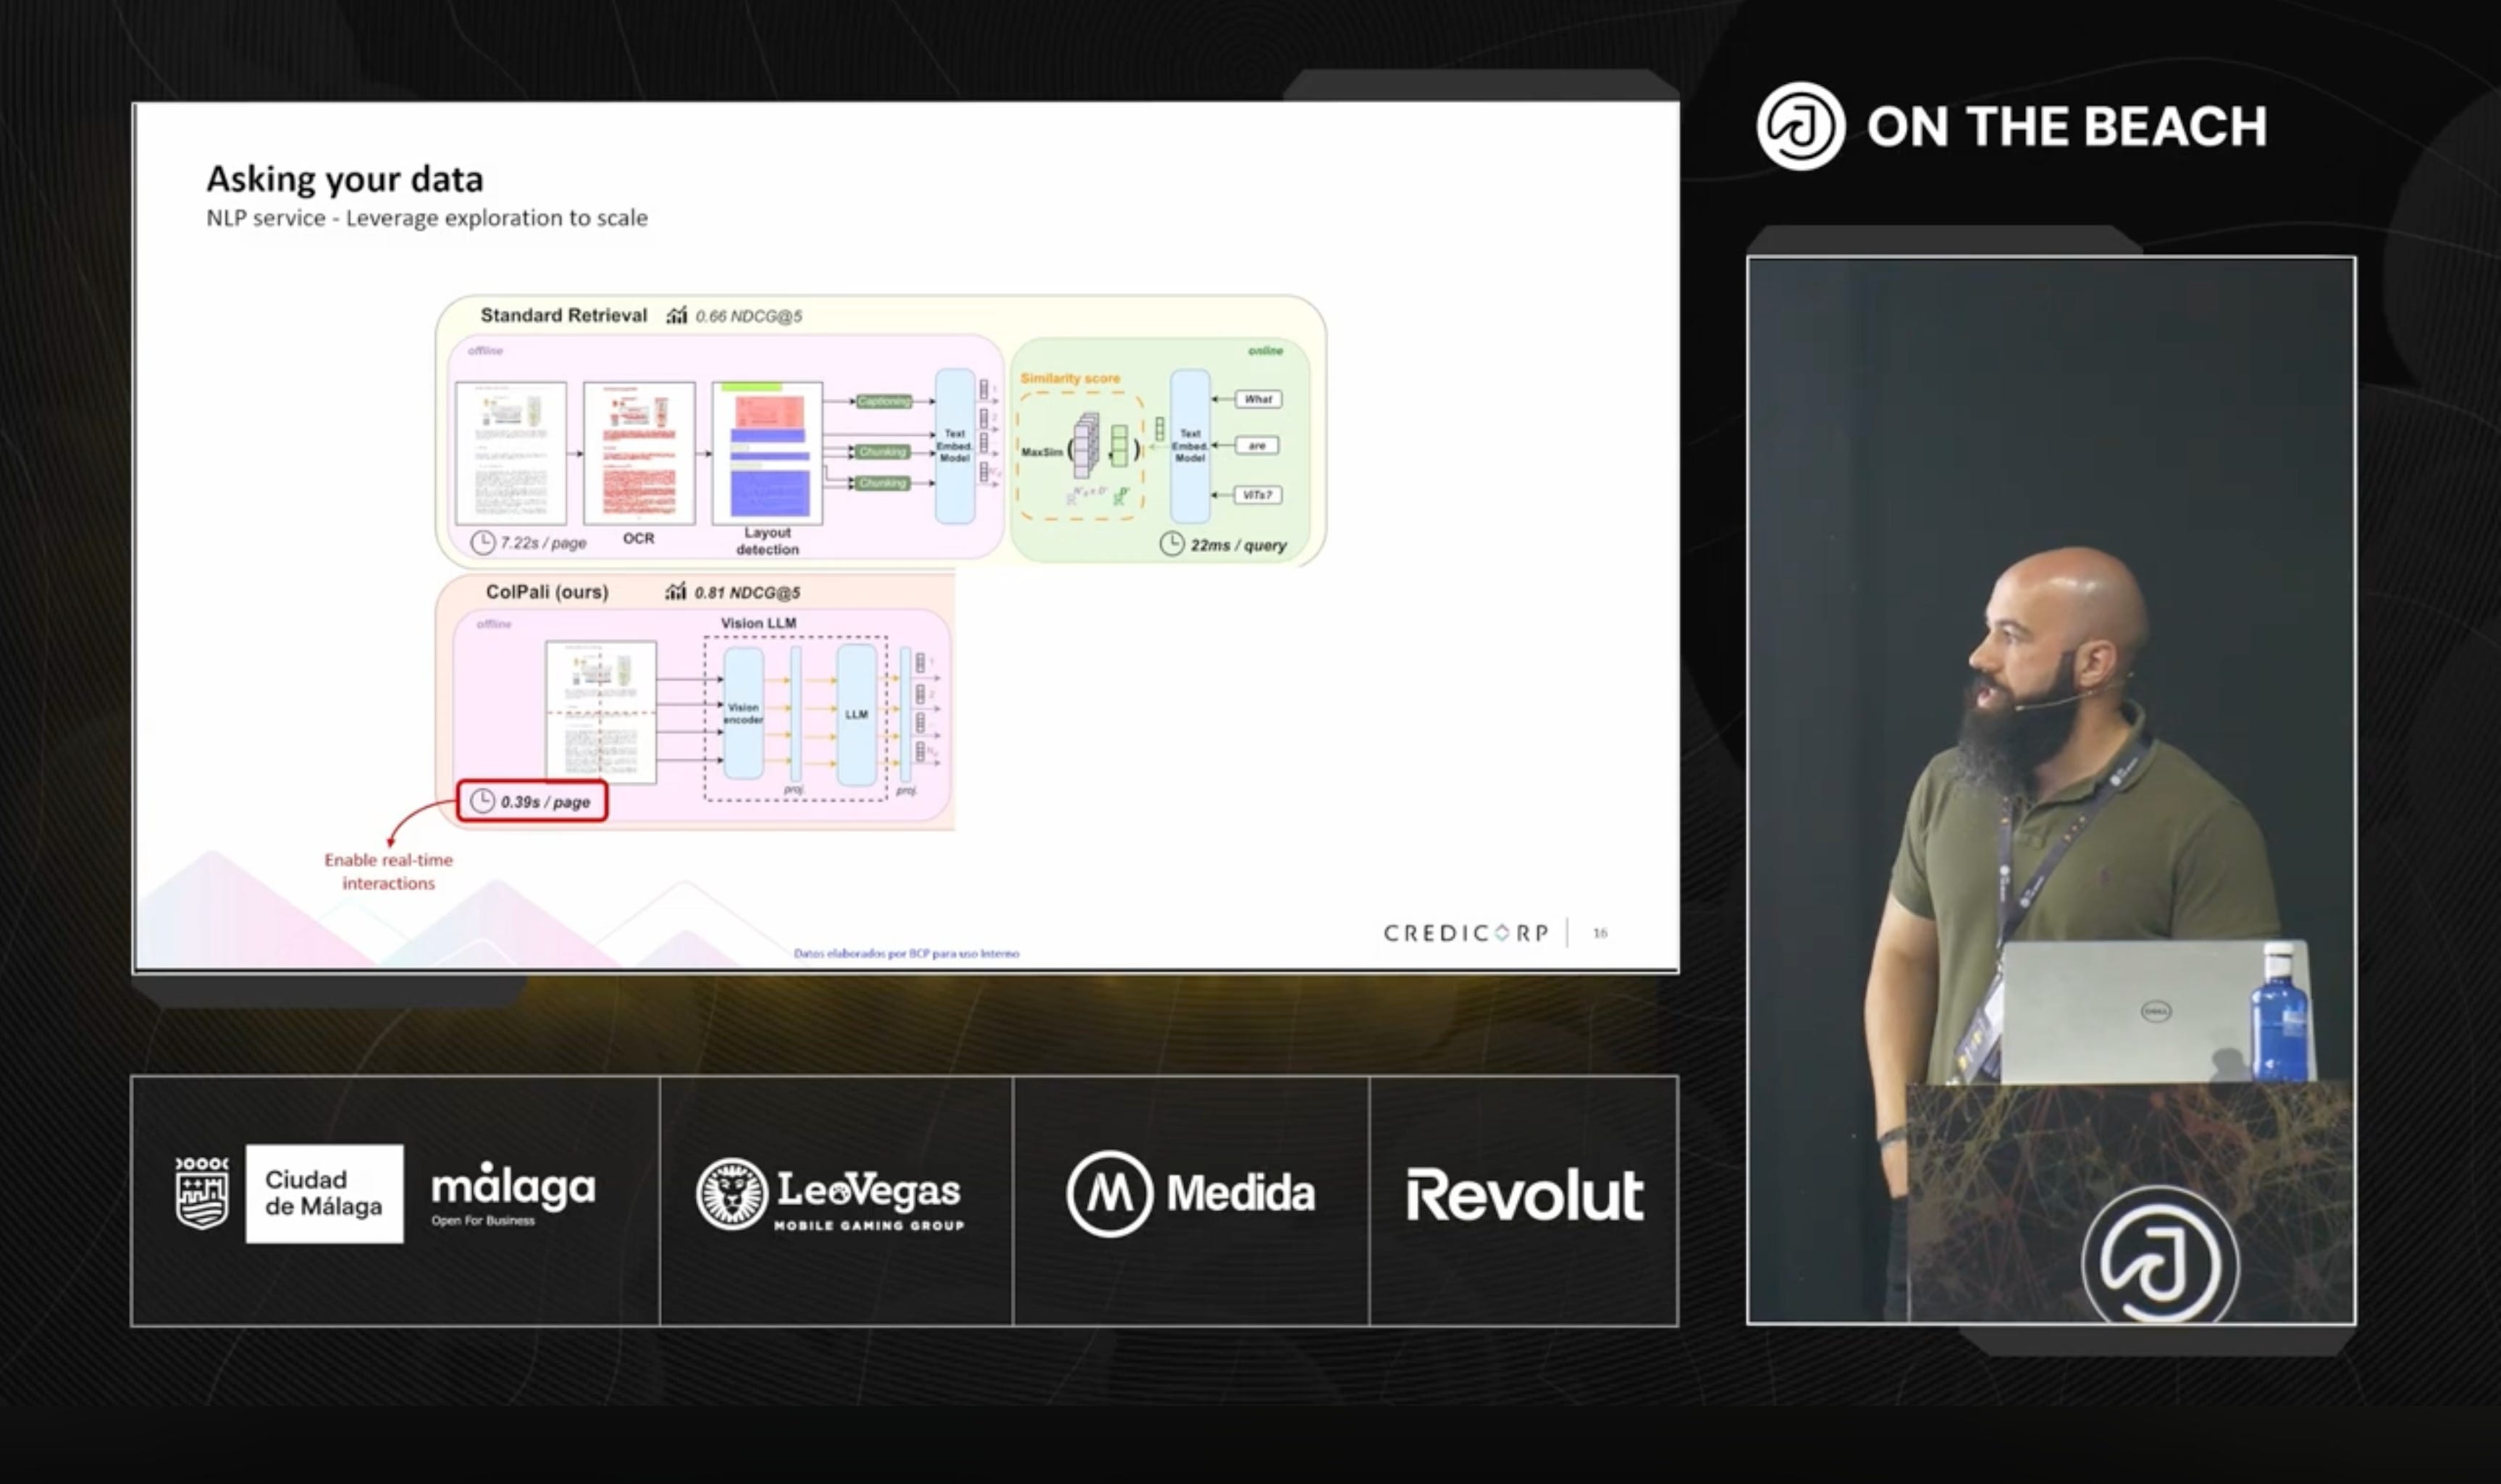
Task: Click the Medida circled M icon
Action: pos(1109,1194)
